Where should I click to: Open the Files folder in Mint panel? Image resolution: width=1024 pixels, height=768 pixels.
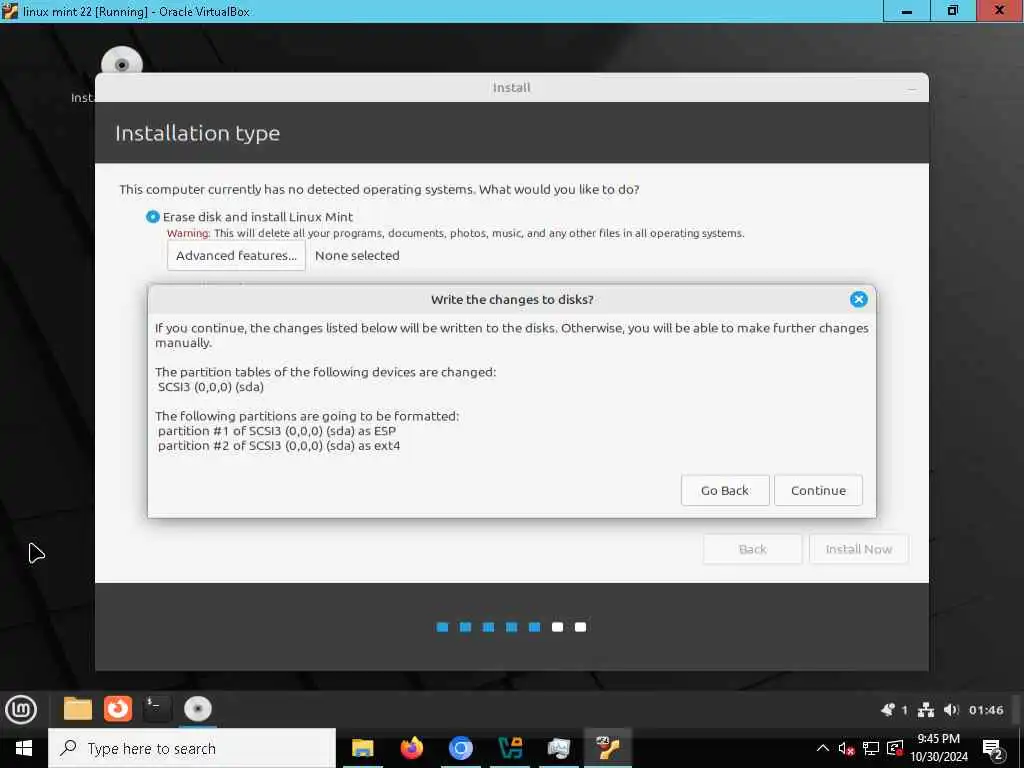point(78,709)
